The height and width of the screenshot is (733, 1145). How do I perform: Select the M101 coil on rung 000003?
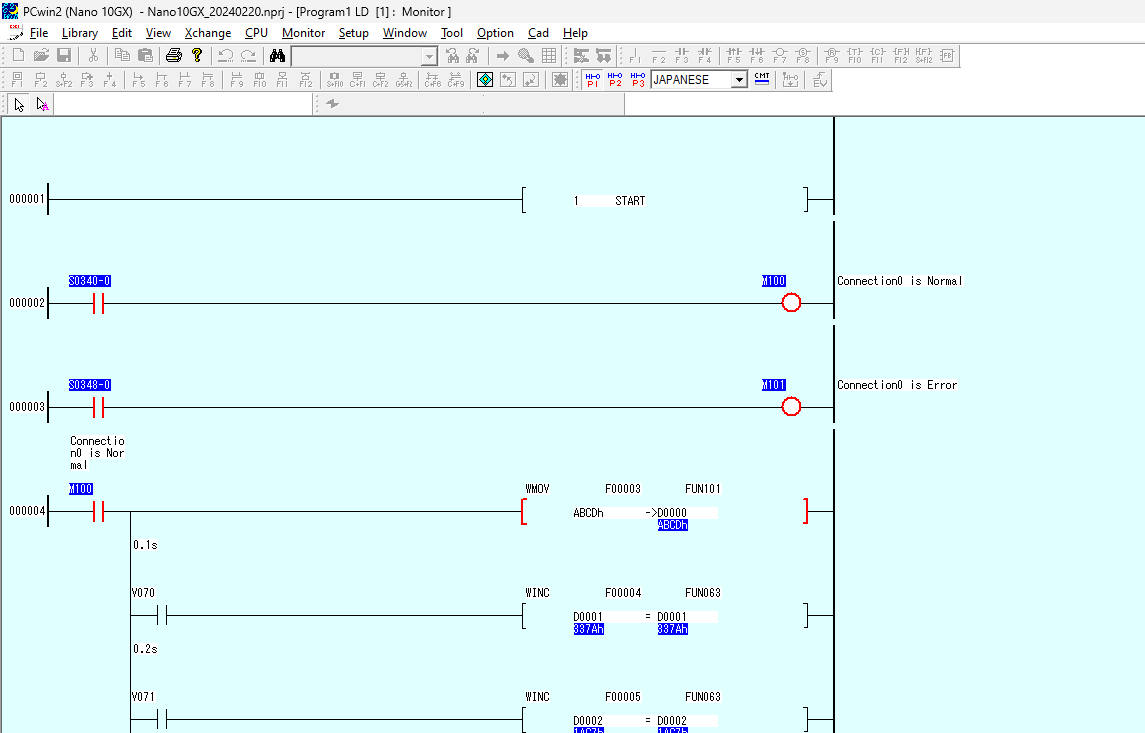point(791,407)
